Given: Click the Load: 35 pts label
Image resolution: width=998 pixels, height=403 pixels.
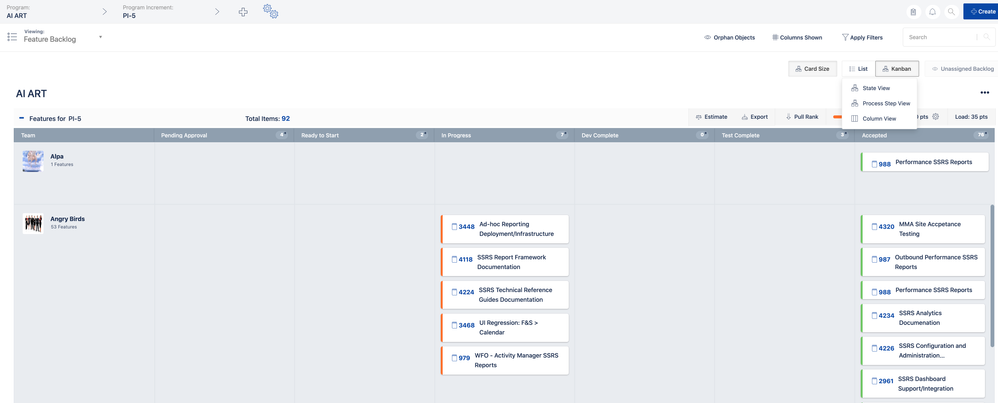Looking at the screenshot, I should coord(971,117).
